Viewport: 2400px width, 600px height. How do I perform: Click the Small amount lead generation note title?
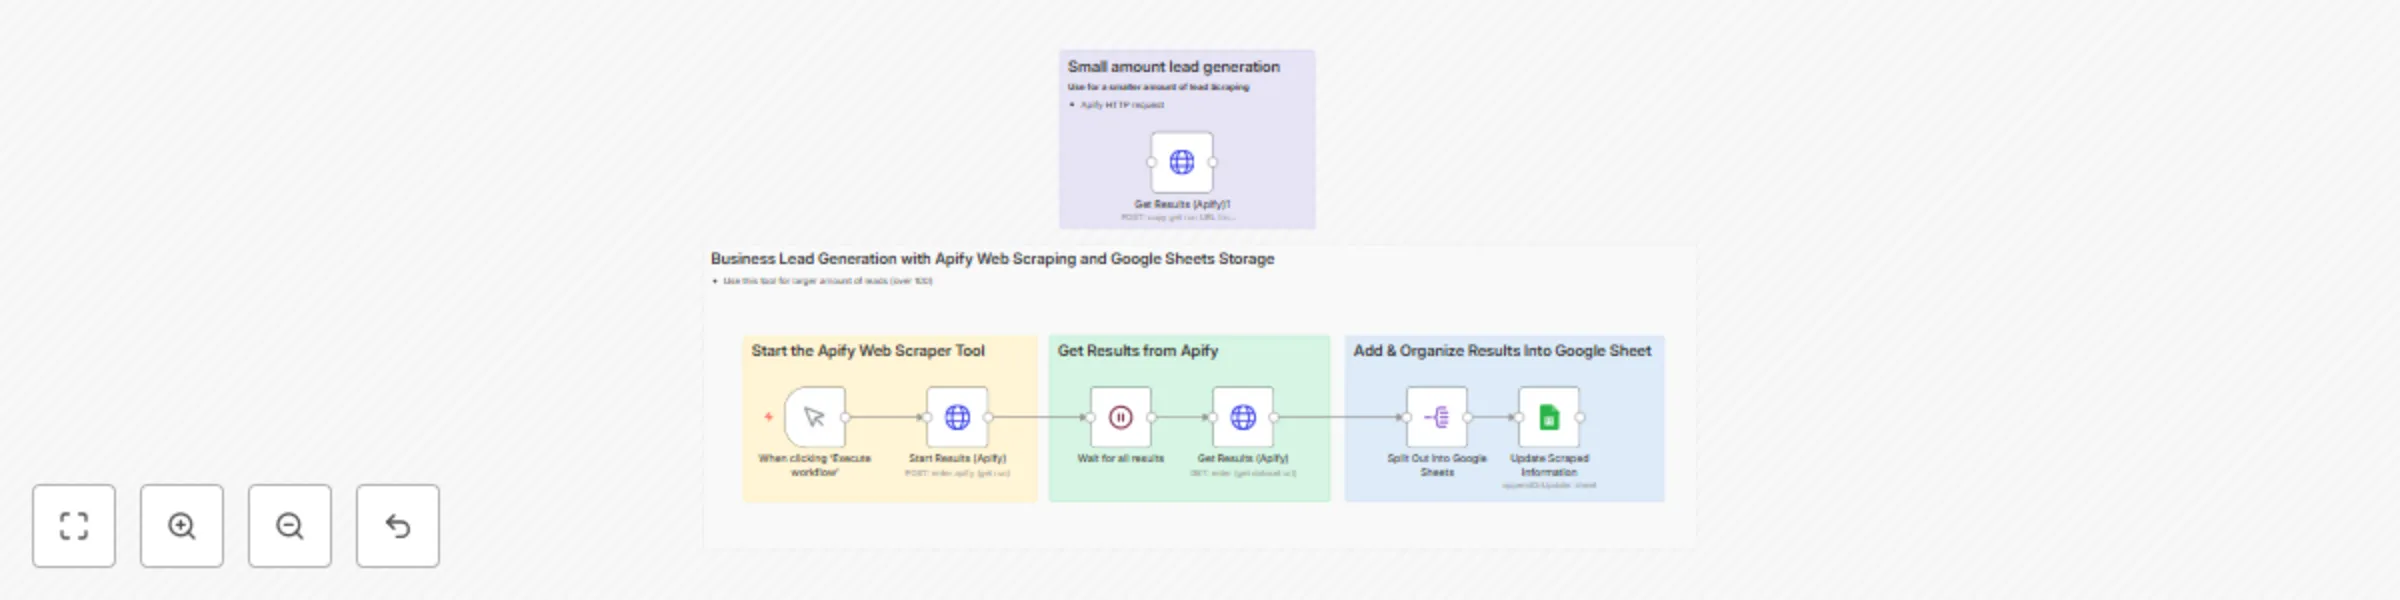pos(1173,67)
